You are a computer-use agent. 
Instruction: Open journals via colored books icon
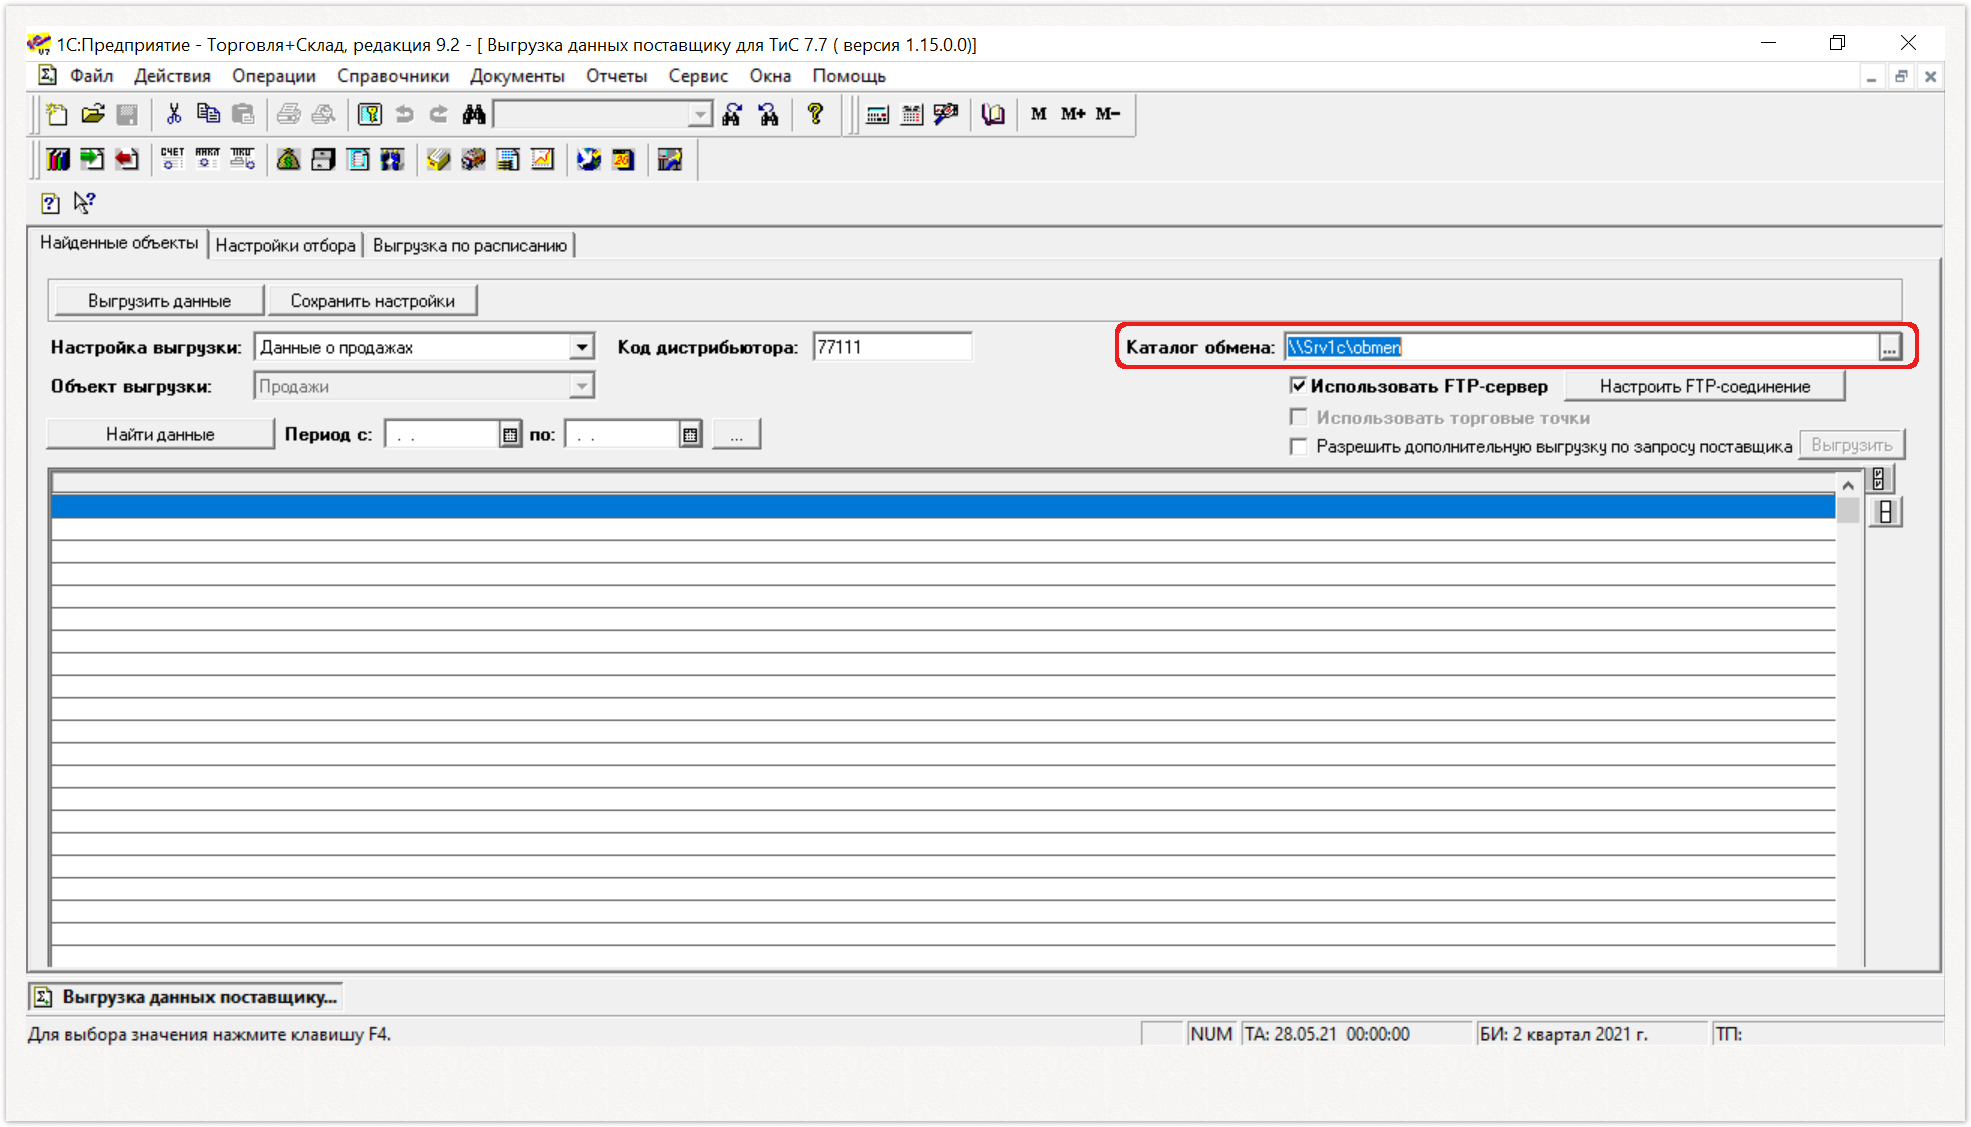[x=58, y=160]
